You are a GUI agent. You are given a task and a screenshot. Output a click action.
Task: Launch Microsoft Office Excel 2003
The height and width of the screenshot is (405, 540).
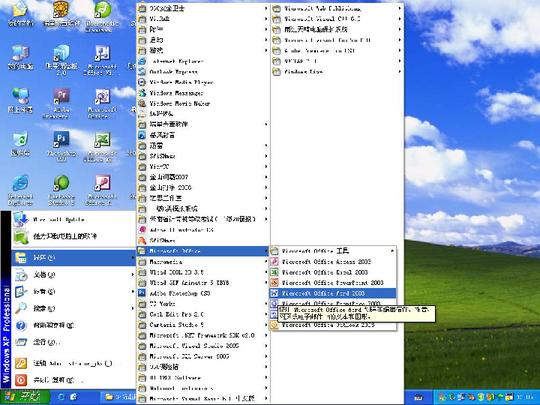click(x=332, y=272)
